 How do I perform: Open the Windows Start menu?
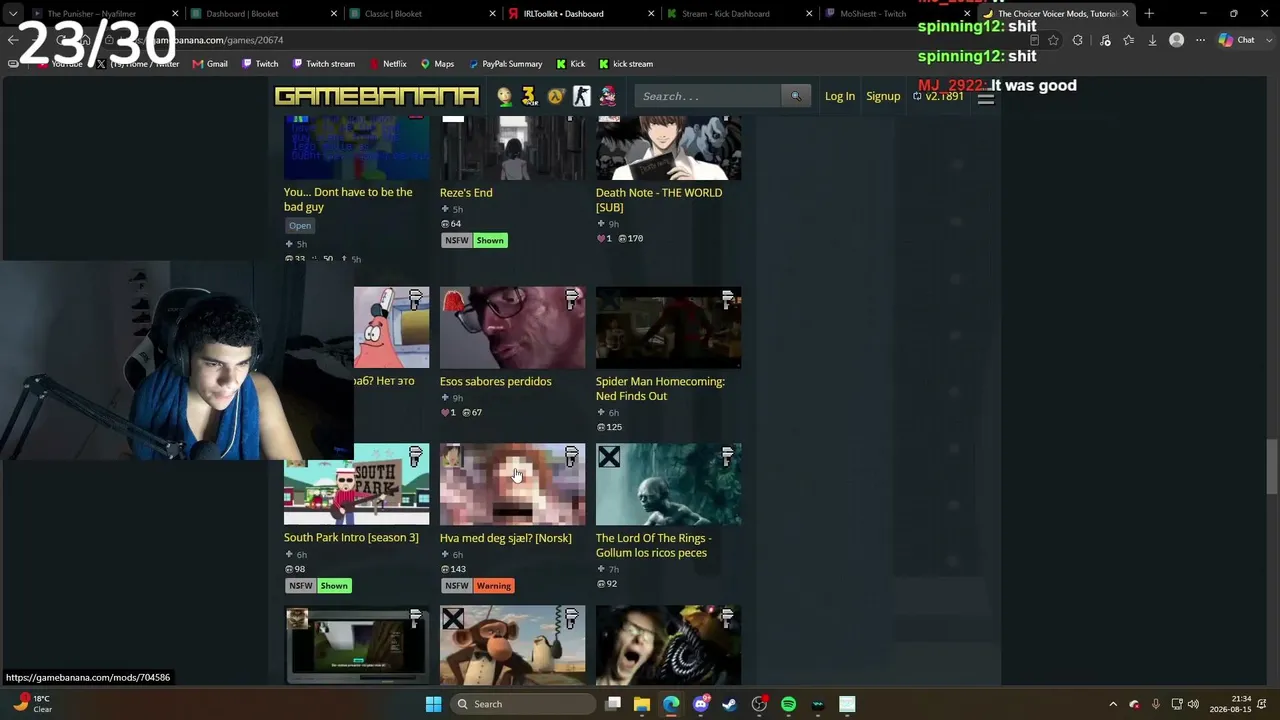click(433, 704)
